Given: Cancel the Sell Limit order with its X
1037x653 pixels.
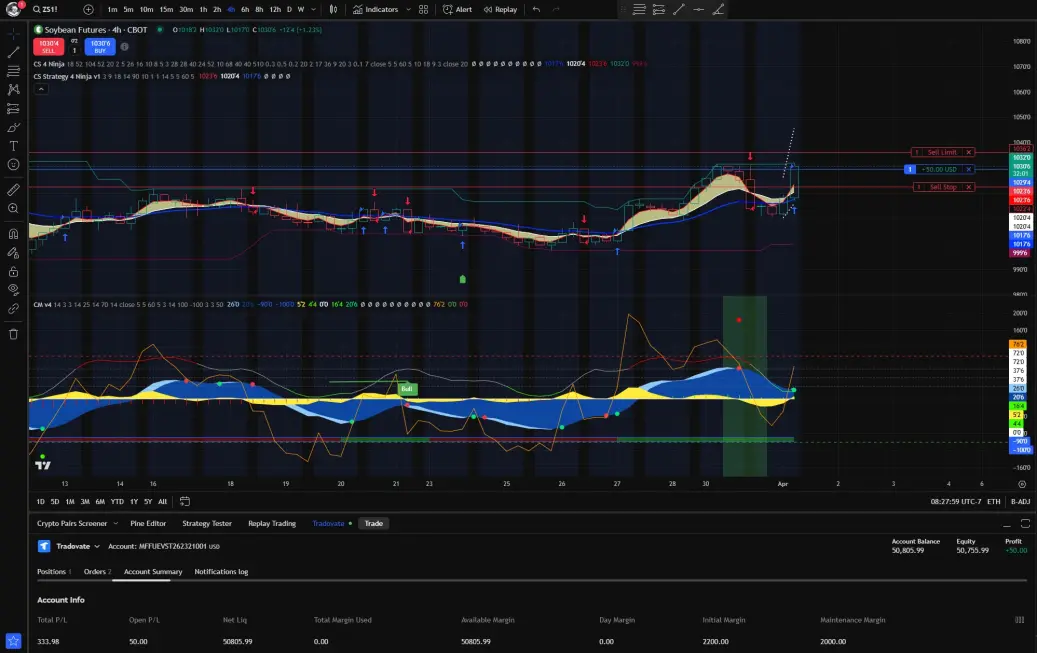Looking at the screenshot, I should pyautogui.click(x=969, y=152).
